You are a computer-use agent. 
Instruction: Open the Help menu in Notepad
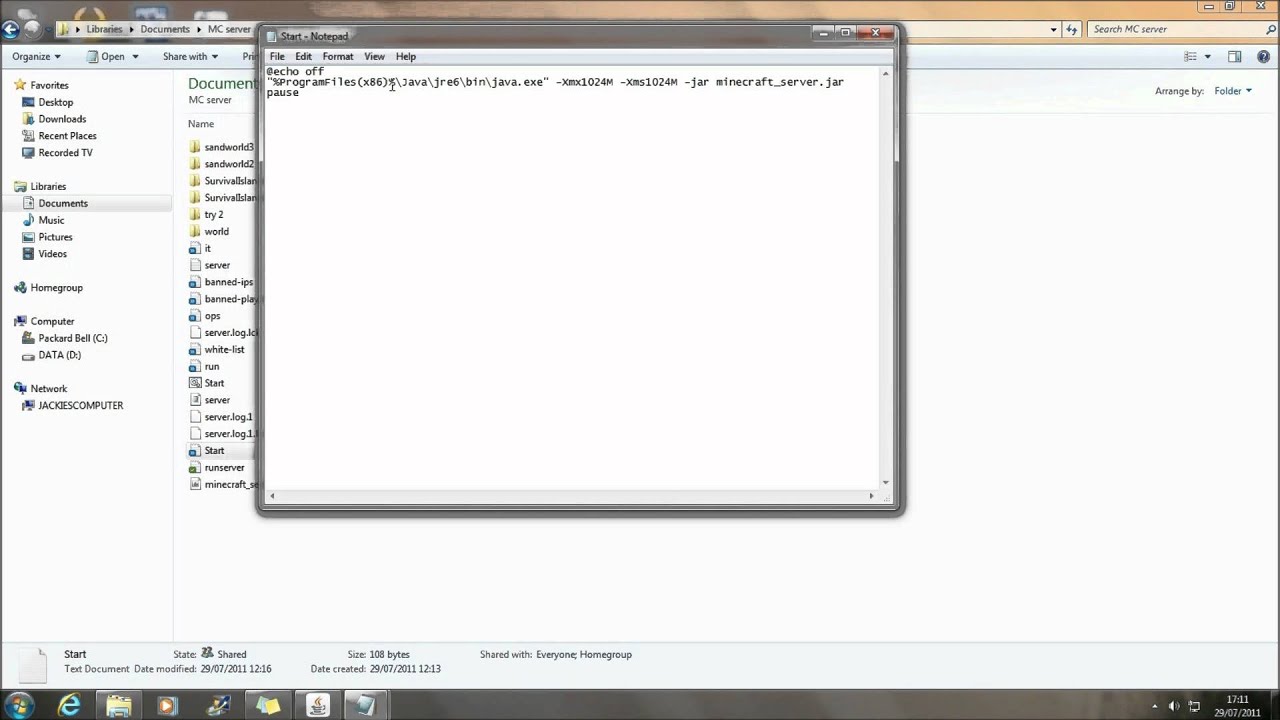(405, 57)
